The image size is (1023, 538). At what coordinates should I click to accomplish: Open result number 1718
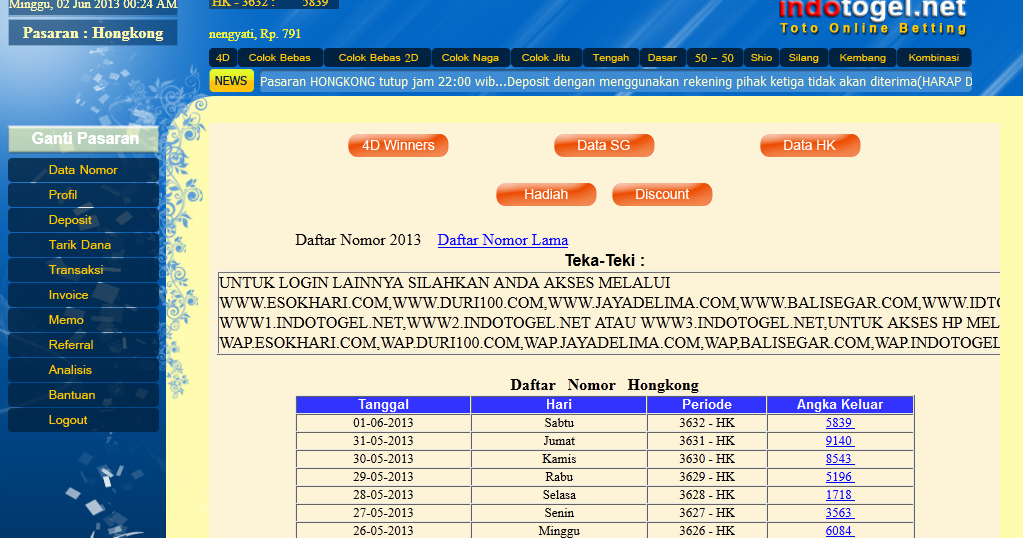pos(840,495)
